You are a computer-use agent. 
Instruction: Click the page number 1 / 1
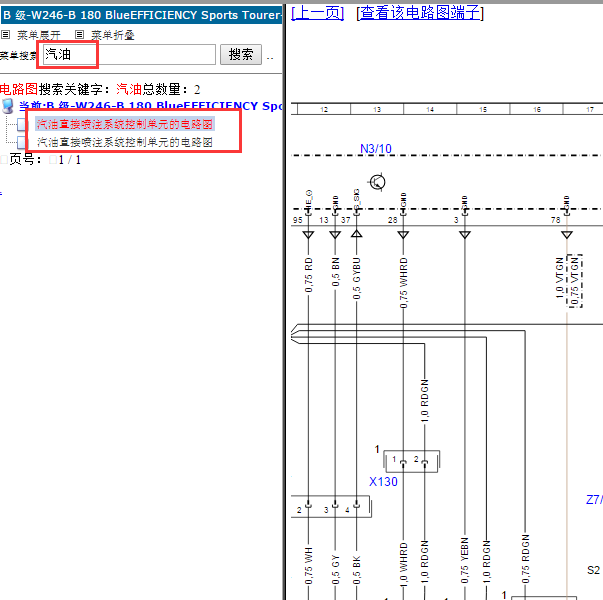coord(70,160)
